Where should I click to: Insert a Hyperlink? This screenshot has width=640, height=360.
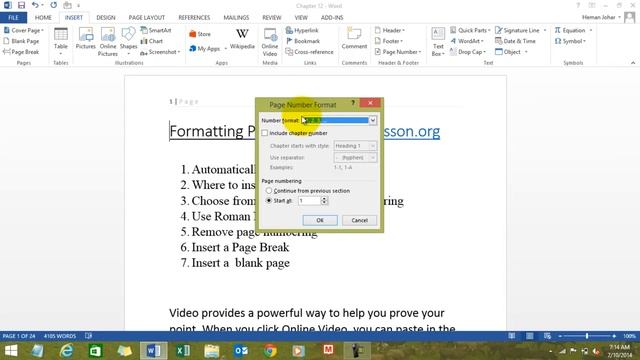tap(302, 30)
